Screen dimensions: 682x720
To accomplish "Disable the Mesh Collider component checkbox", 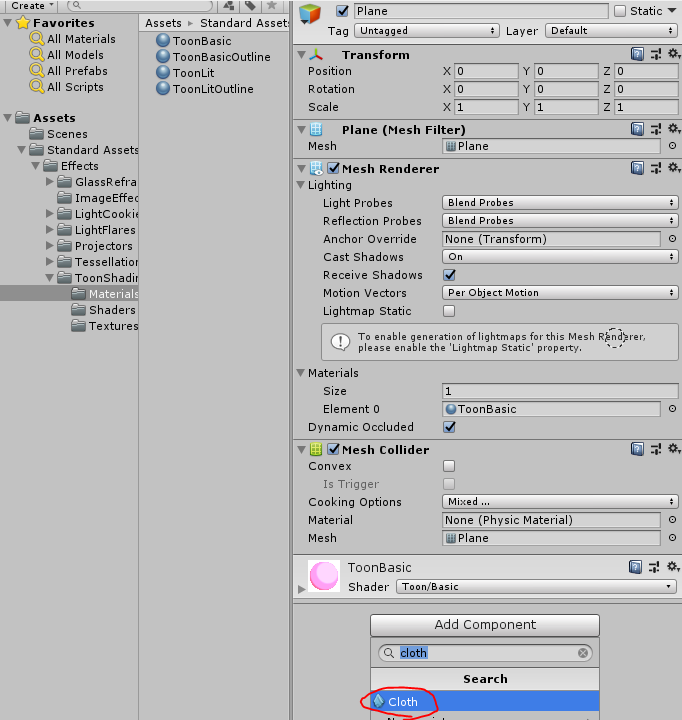I will click(333, 449).
